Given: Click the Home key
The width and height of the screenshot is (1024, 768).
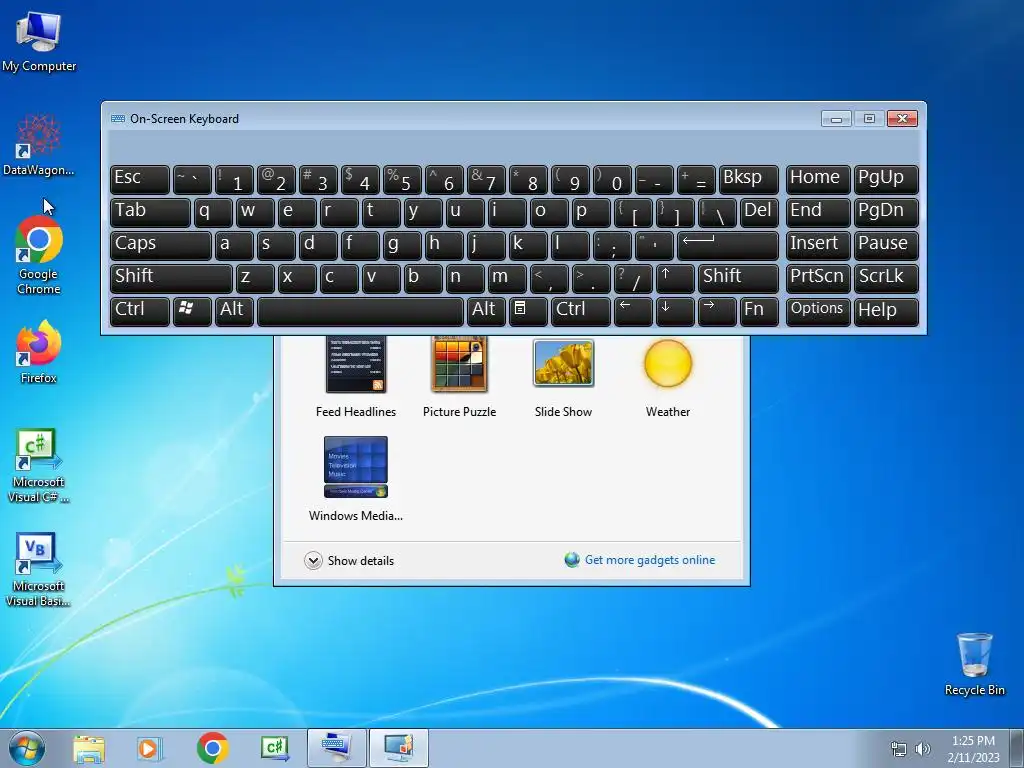Looking at the screenshot, I should click(818, 179).
